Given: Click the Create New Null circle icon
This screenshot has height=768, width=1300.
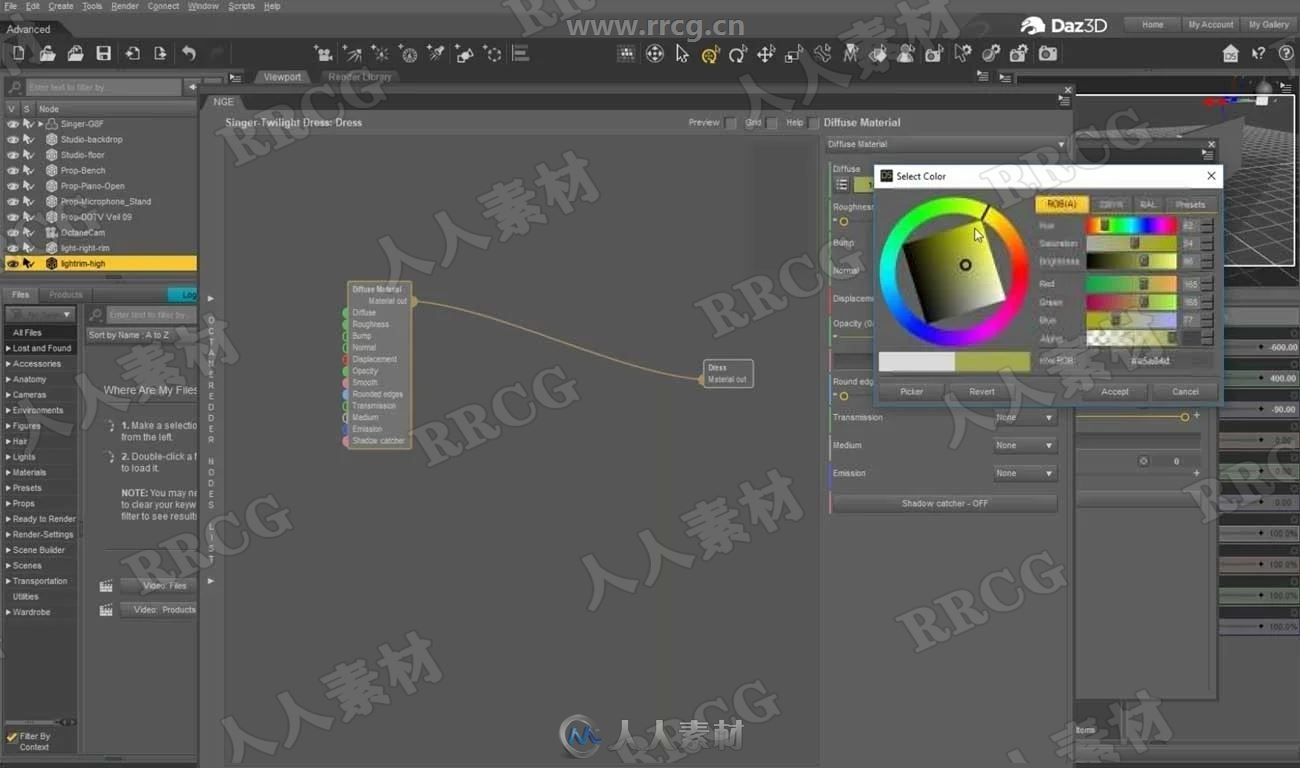Looking at the screenshot, I should (x=493, y=53).
